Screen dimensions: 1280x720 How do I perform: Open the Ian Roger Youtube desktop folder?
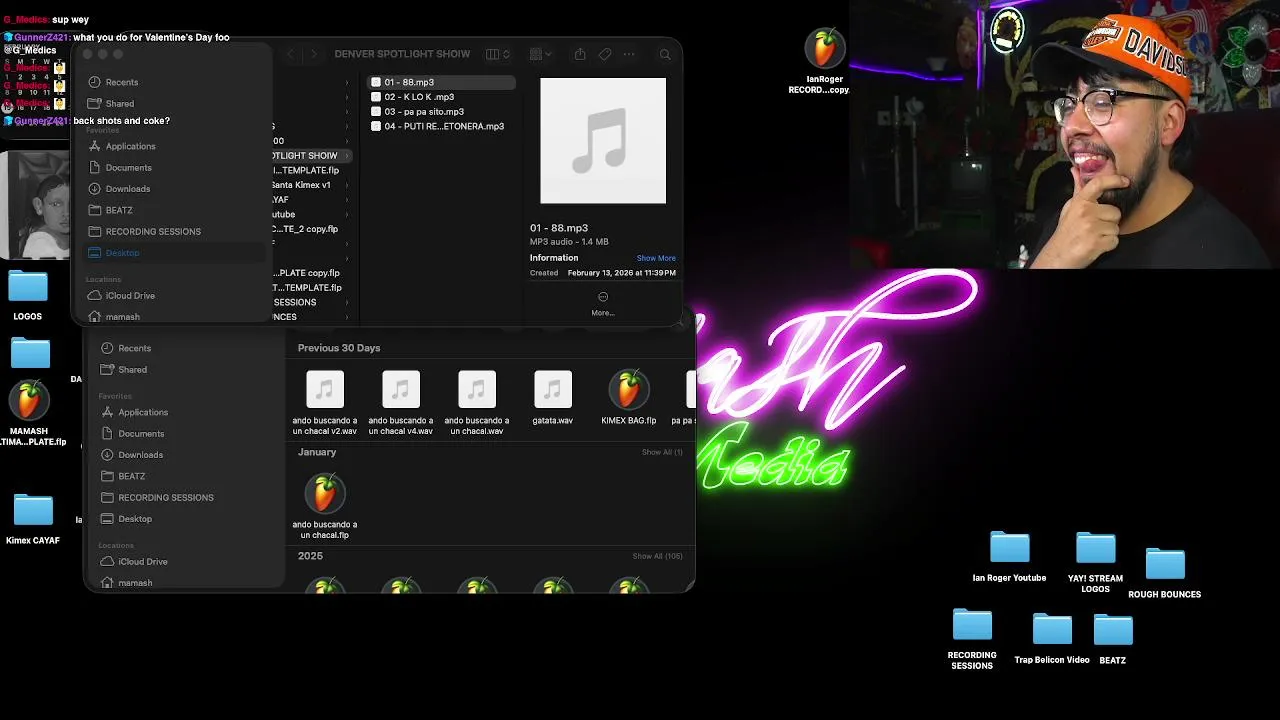1009,557
